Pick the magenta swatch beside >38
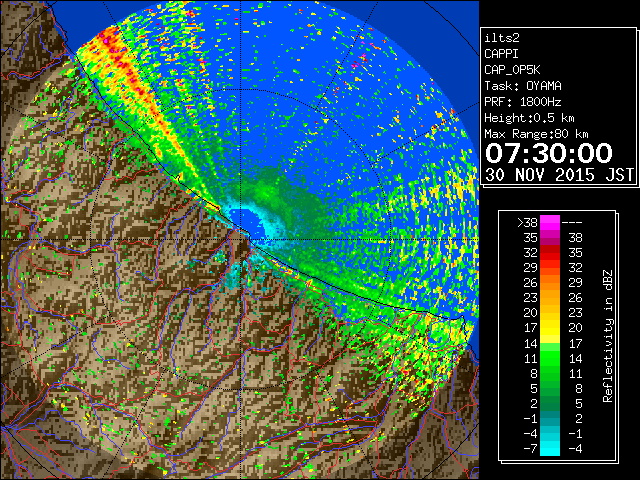The height and width of the screenshot is (480, 640). [550, 223]
